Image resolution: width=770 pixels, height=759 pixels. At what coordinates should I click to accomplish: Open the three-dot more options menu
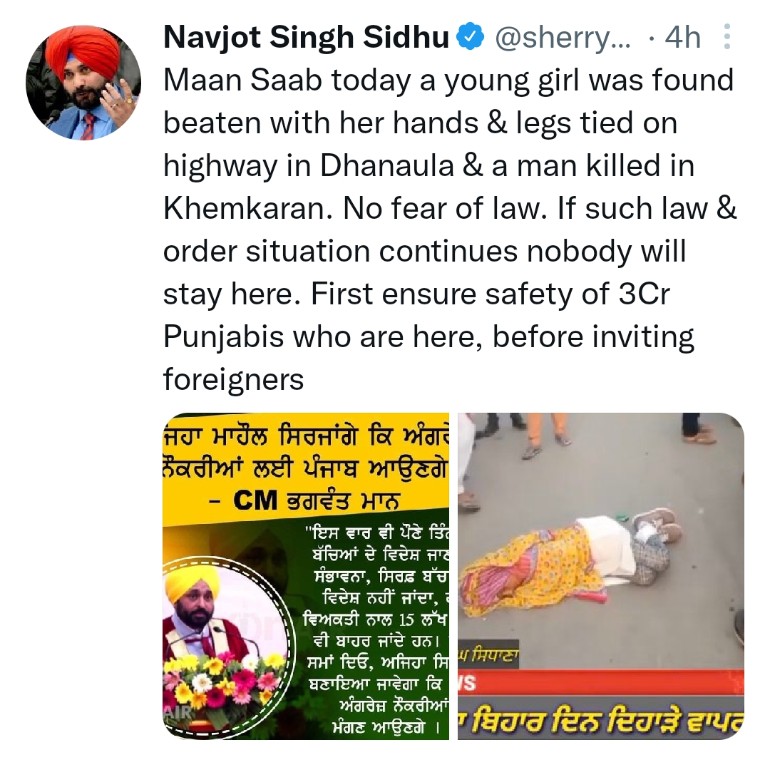(x=727, y=36)
